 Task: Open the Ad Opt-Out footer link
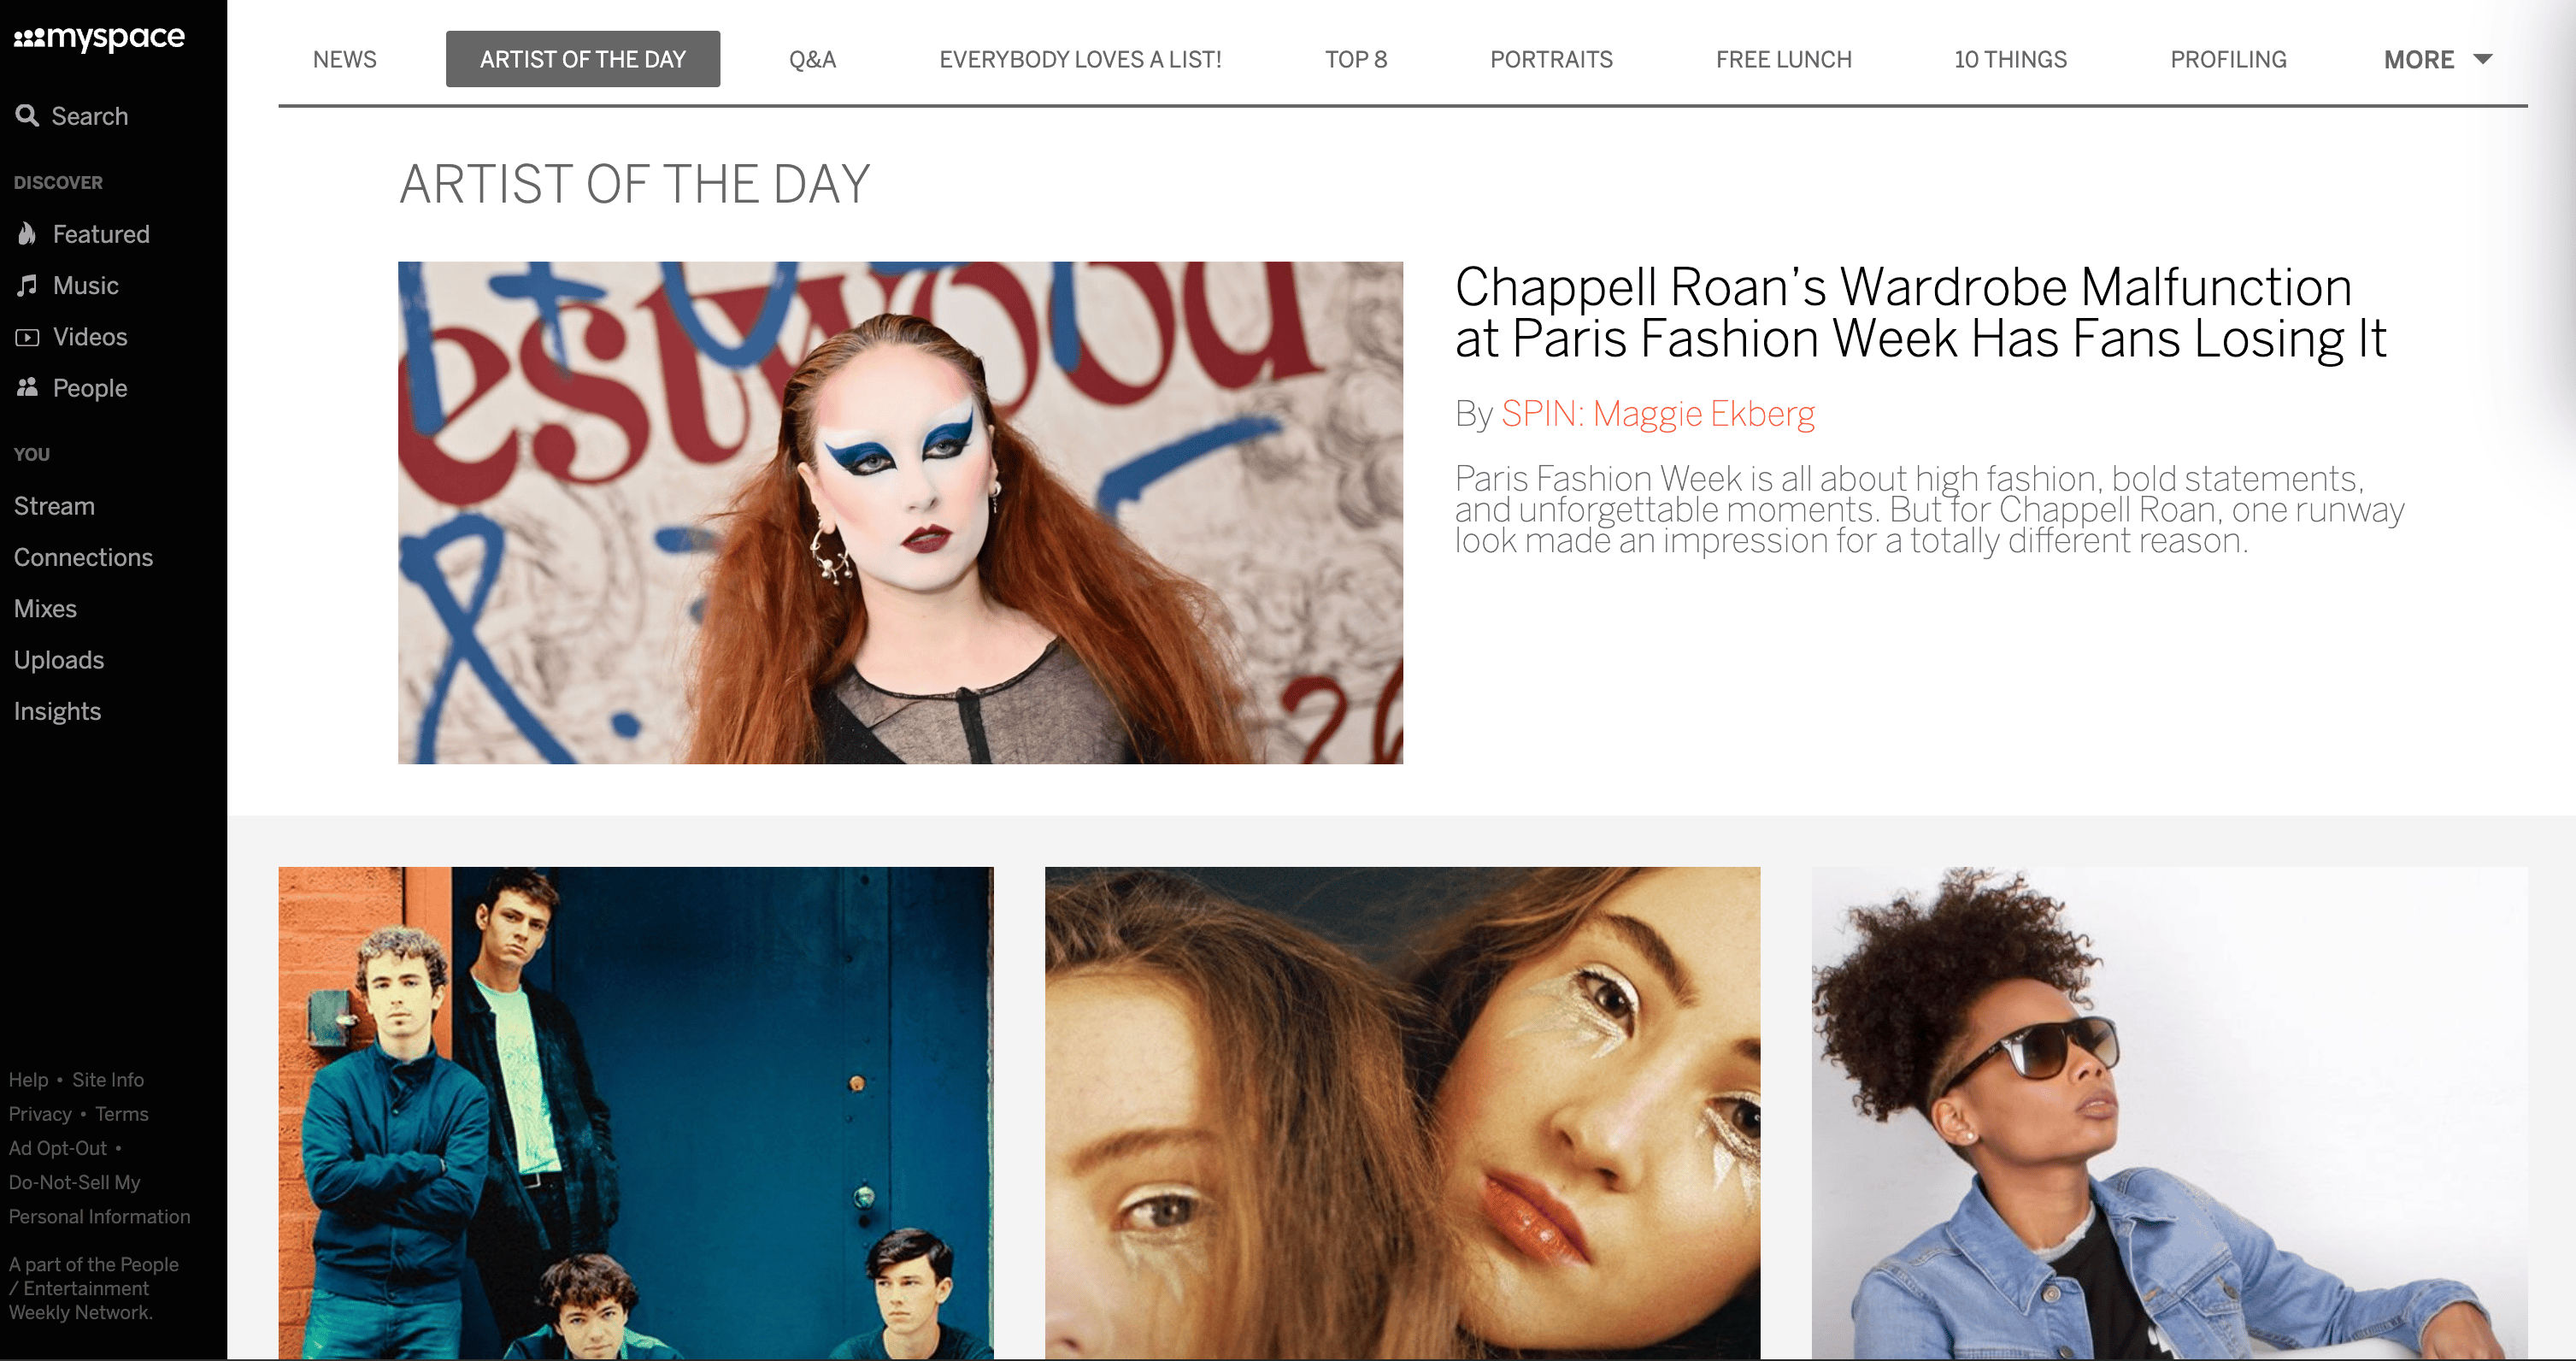click(x=58, y=1148)
